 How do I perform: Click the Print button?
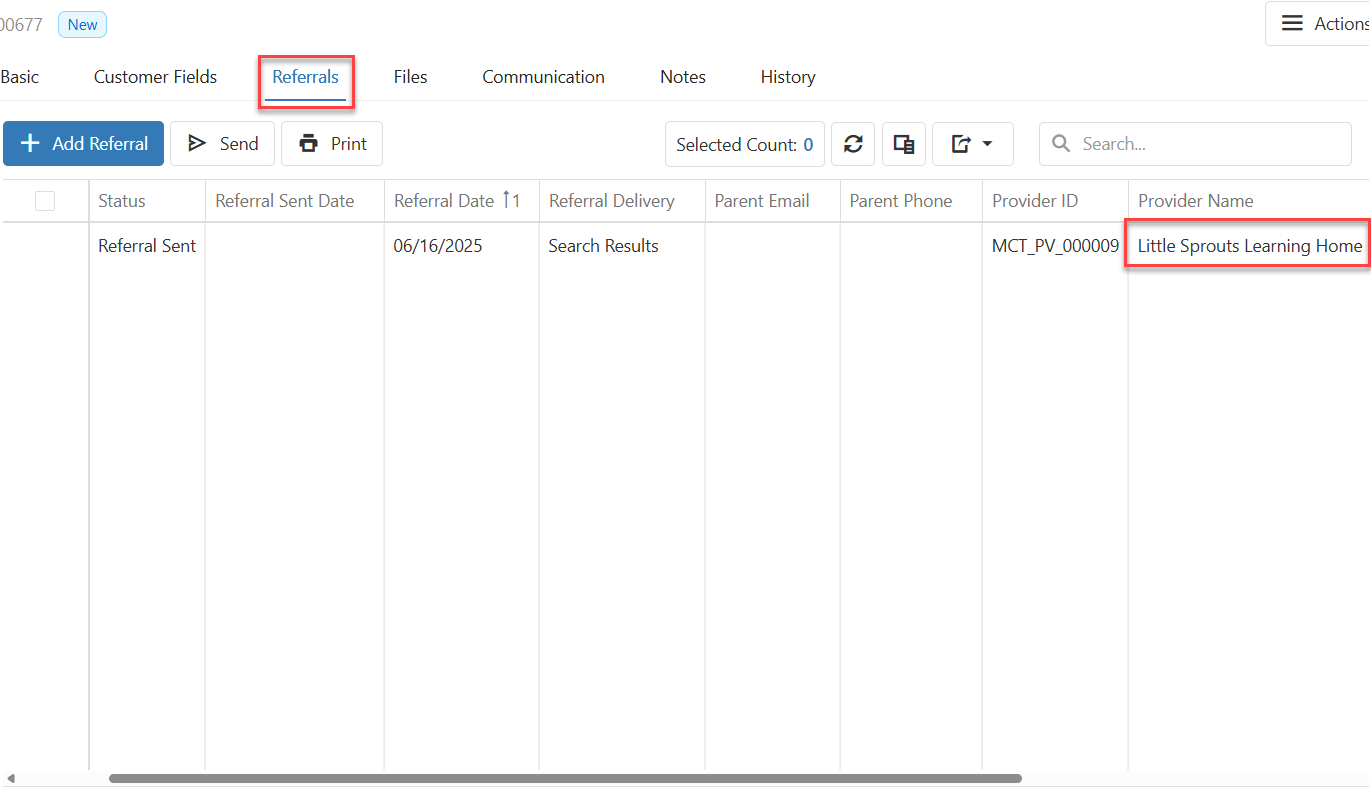click(332, 144)
